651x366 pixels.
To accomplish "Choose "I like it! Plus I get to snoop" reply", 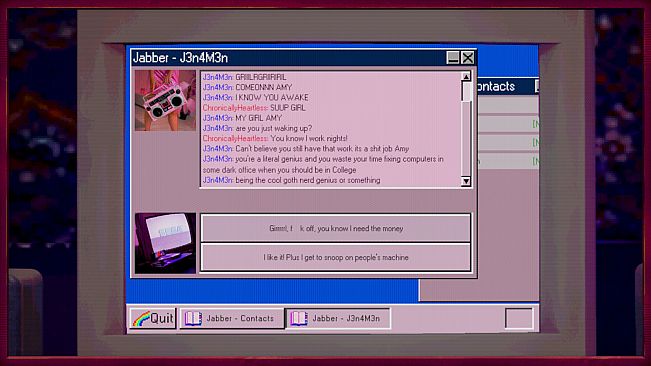I will 336,257.
